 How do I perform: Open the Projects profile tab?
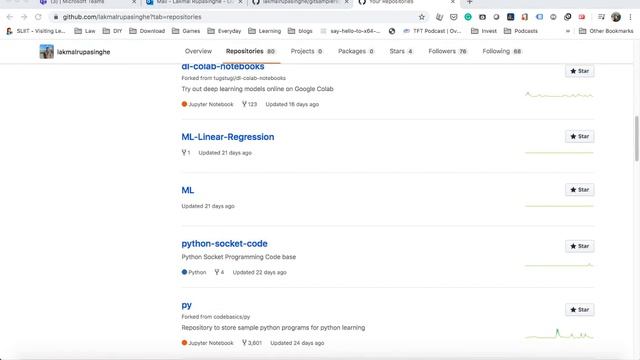[307, 51]
